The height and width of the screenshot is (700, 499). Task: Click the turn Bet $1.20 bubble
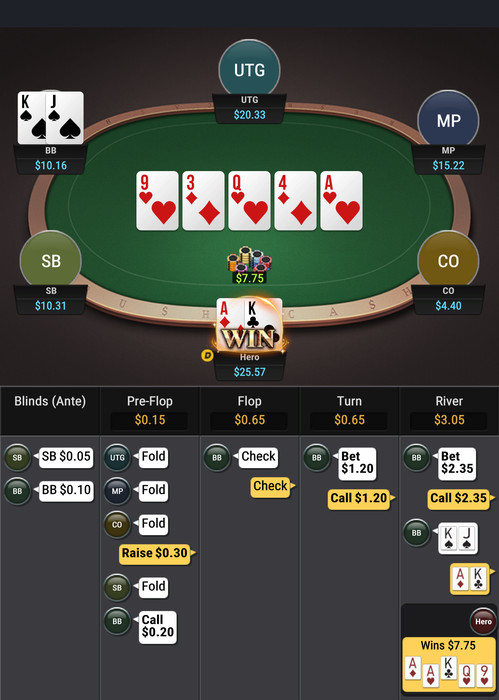[x=358, y=463]
